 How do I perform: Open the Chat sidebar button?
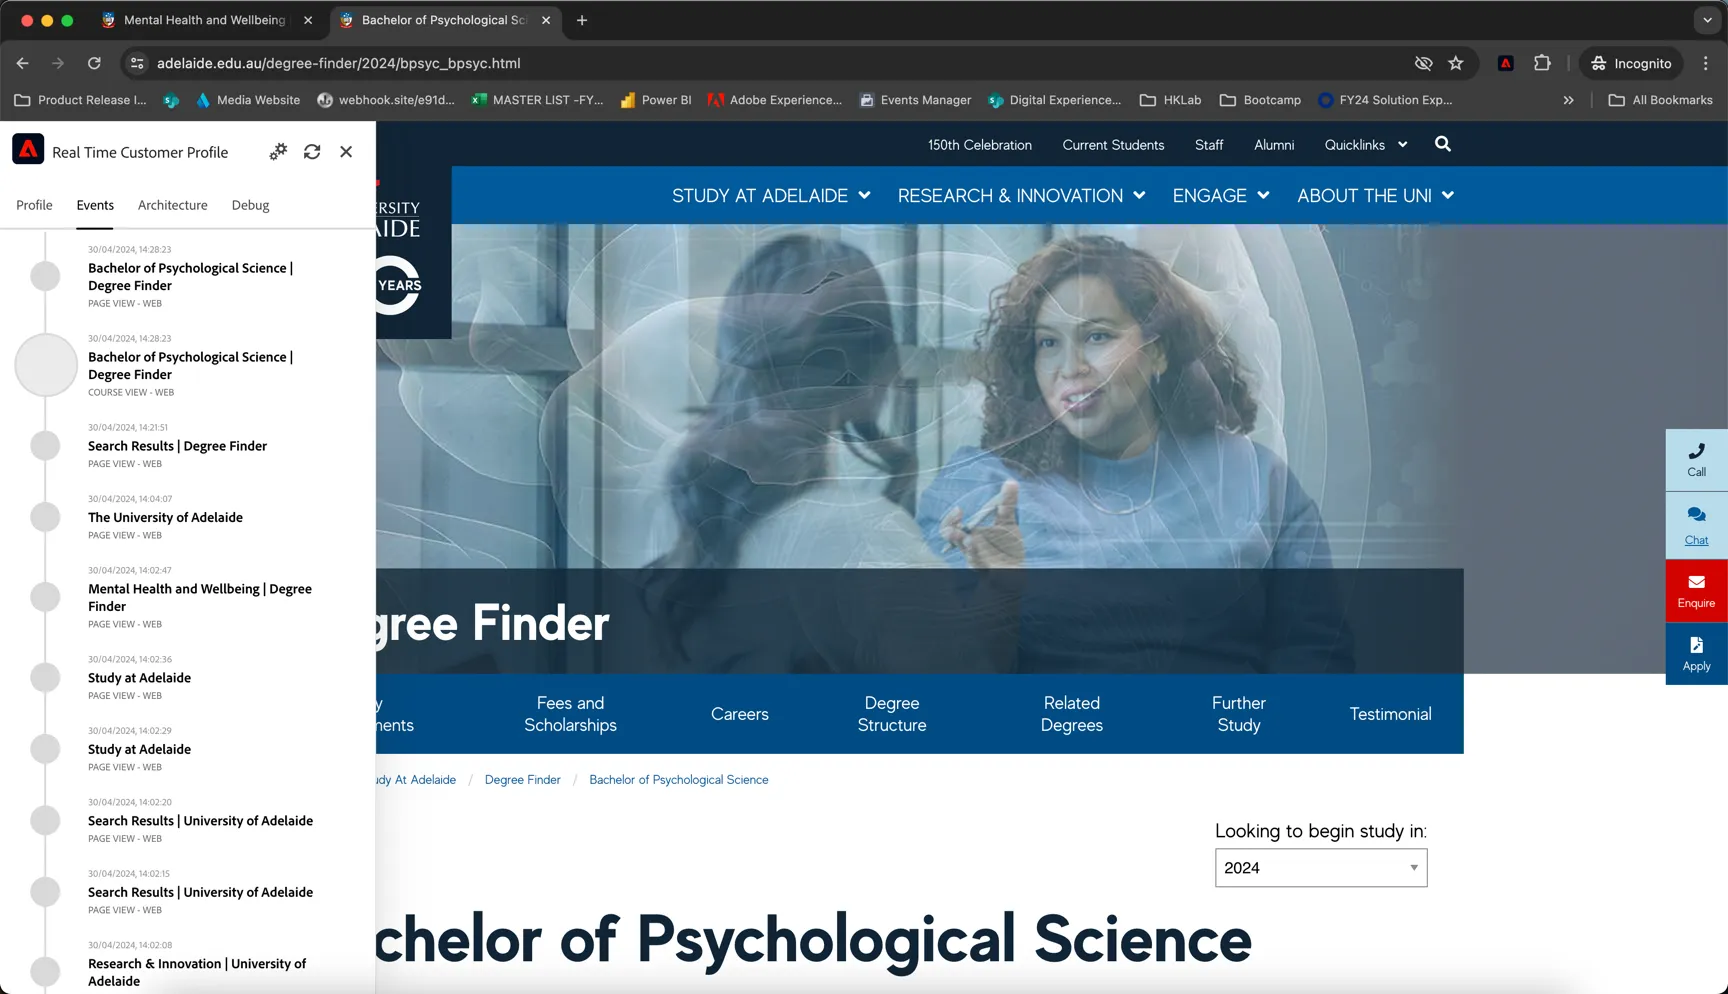point(1696,525)
